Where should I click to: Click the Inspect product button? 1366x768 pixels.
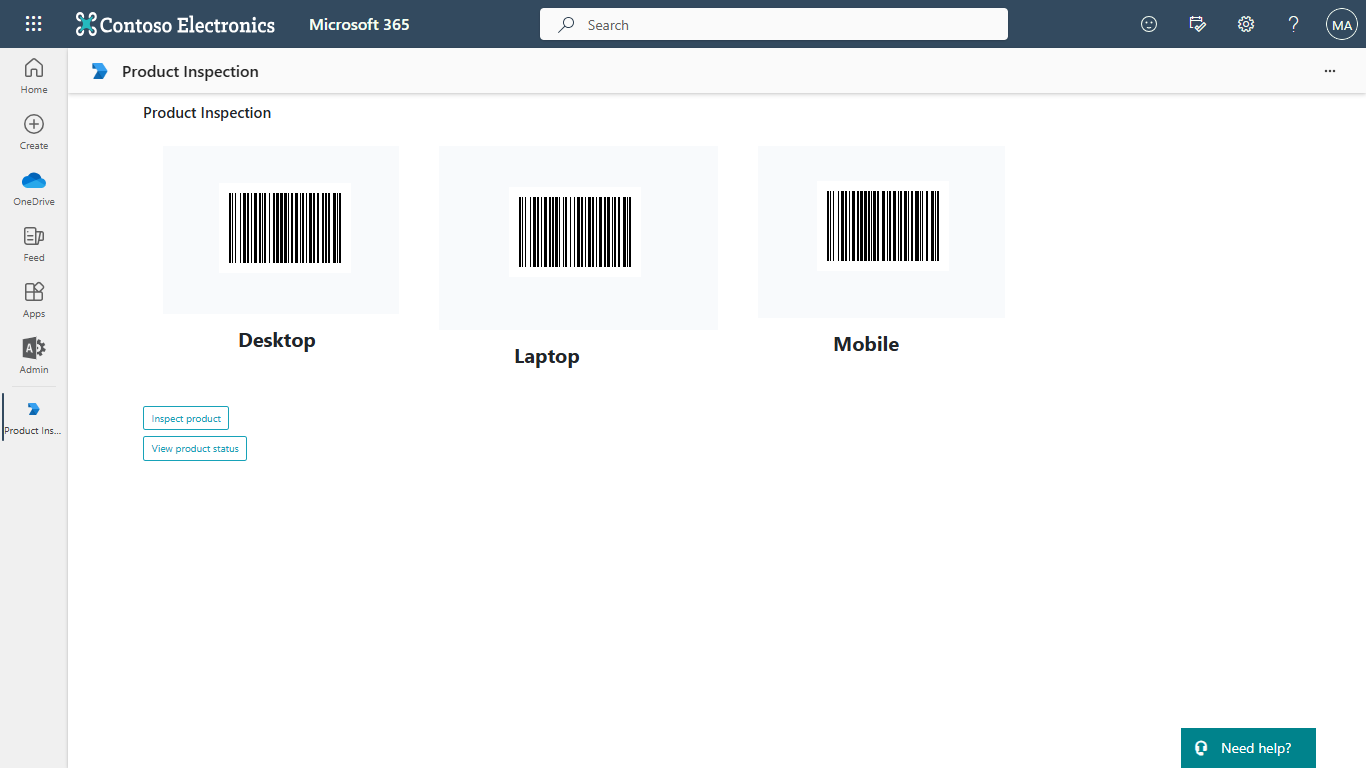coord(186,418)
